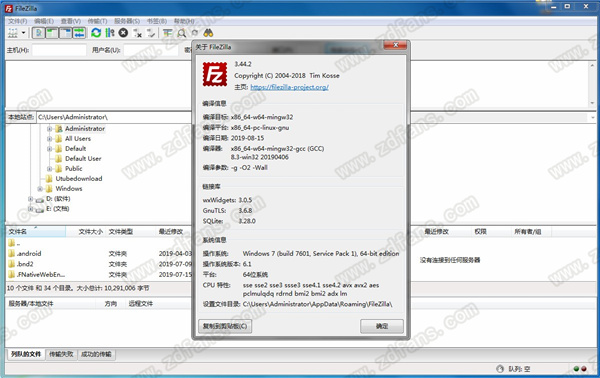Screen dimensions: 600x378
Task: Select the .android folder row
Action: [x=99, y=253]
